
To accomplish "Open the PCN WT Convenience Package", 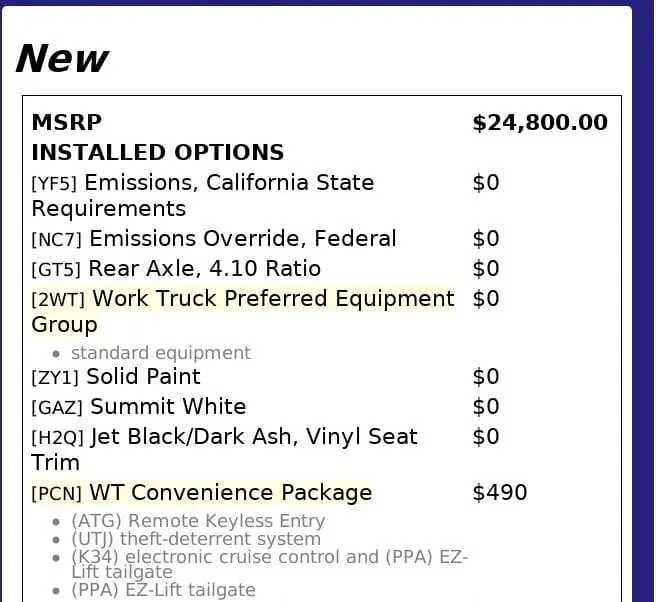I will (x=202, y=493).
